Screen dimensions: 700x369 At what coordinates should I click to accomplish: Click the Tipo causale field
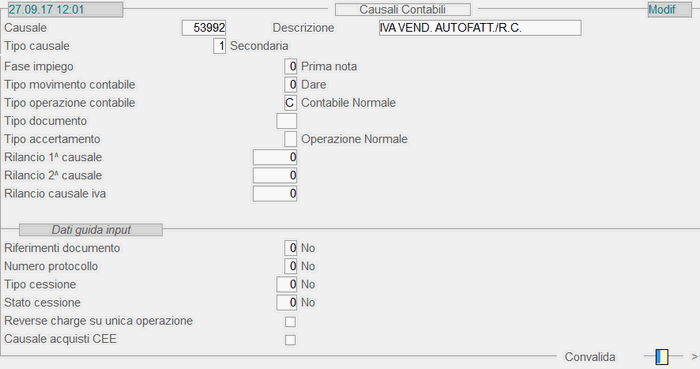(219, 46)
